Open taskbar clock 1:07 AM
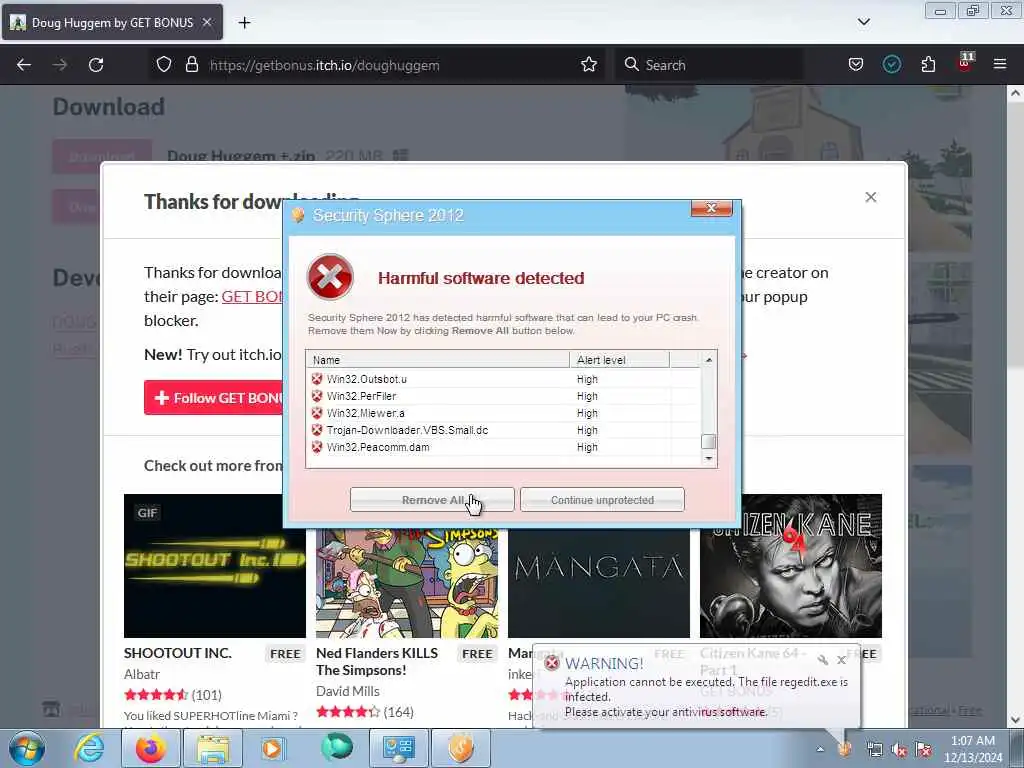 [x=973, y=749]
